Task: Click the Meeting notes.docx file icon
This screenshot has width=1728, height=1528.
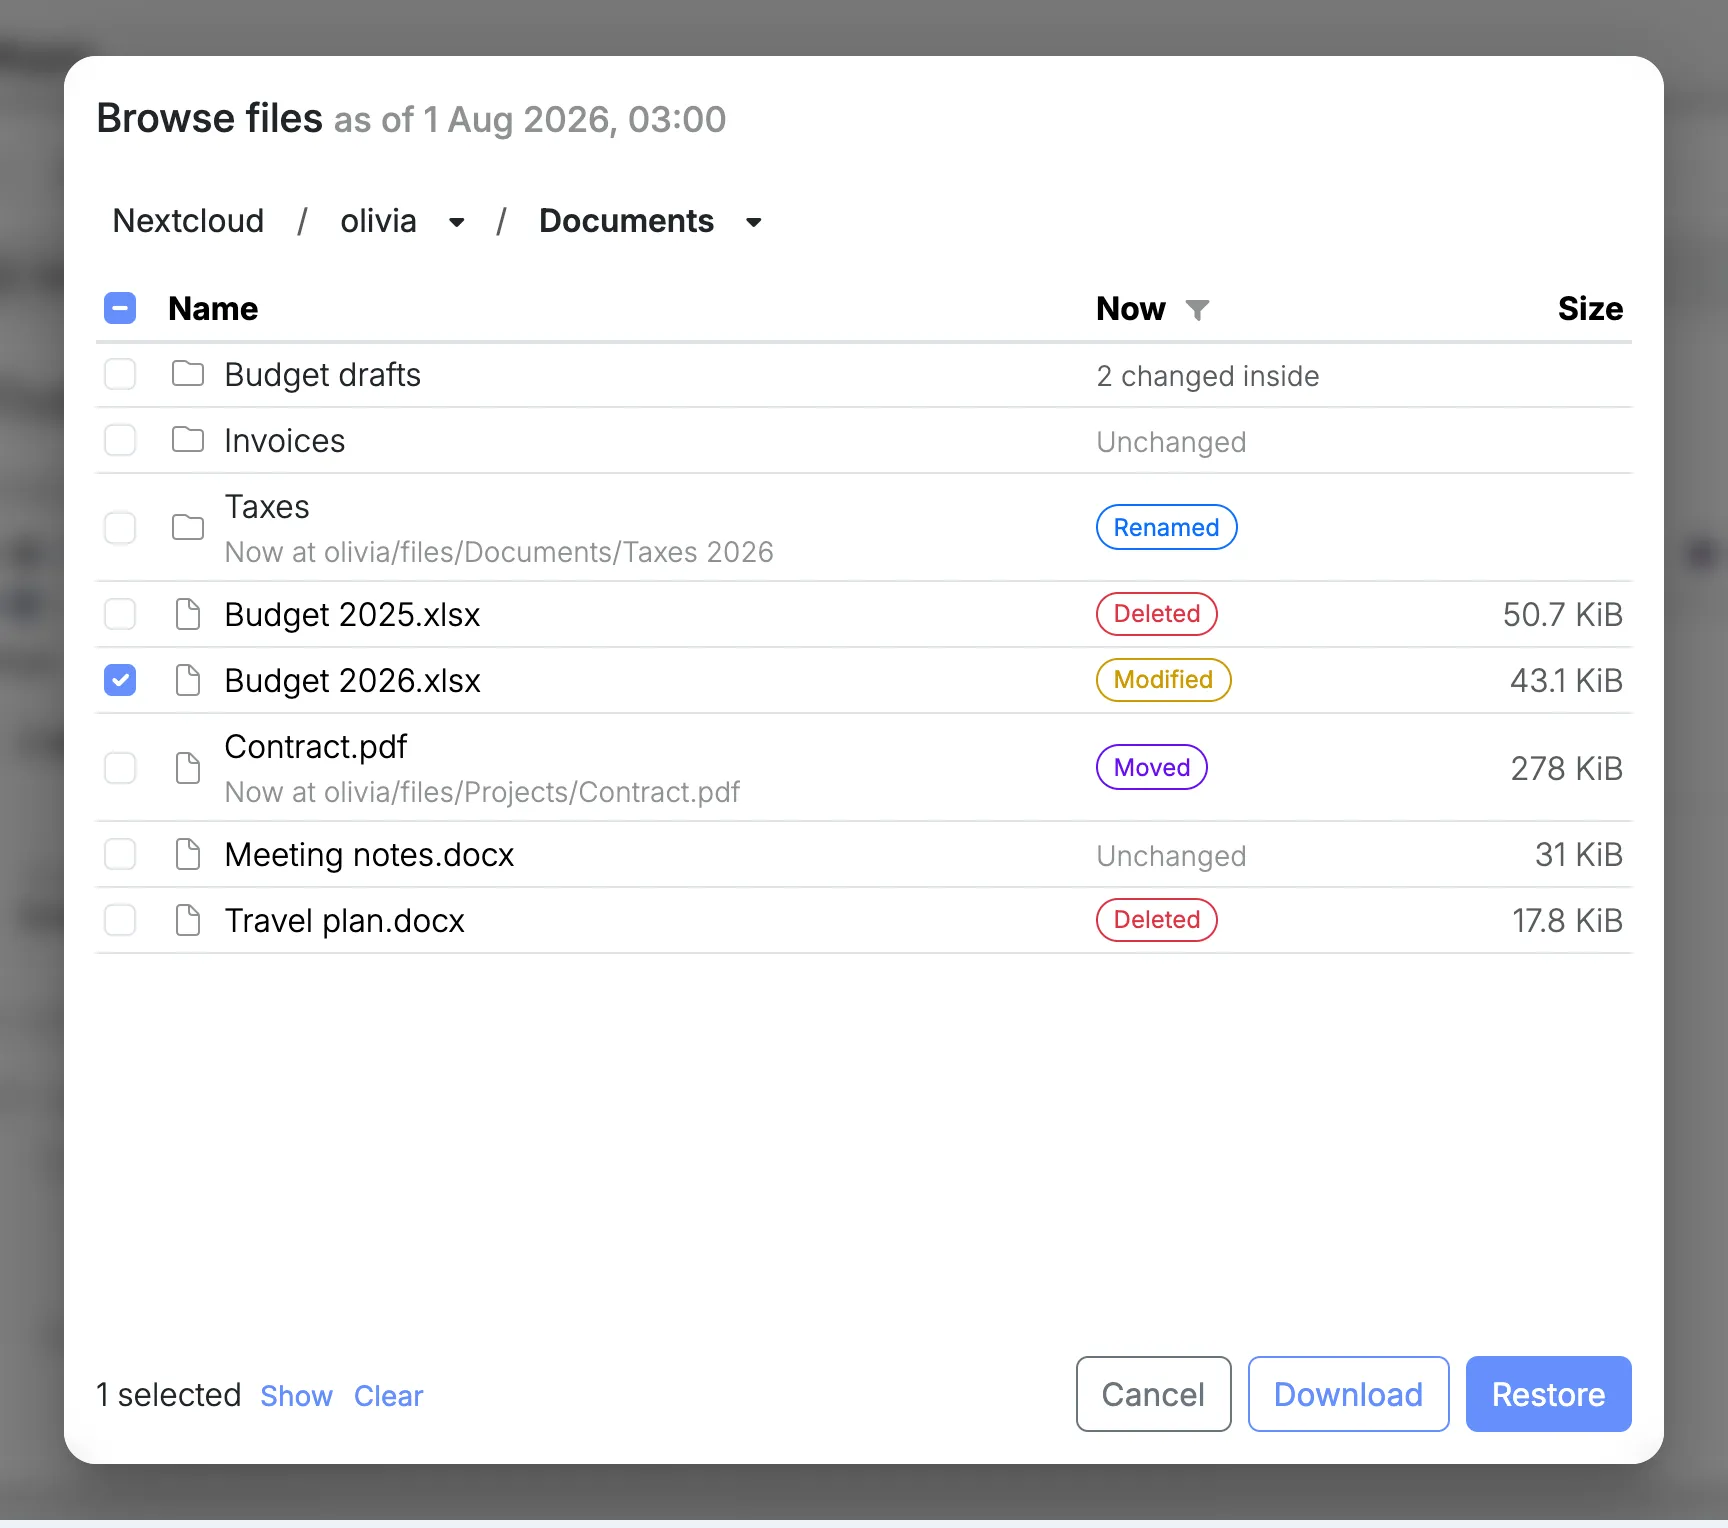Action: pos(188,854)
